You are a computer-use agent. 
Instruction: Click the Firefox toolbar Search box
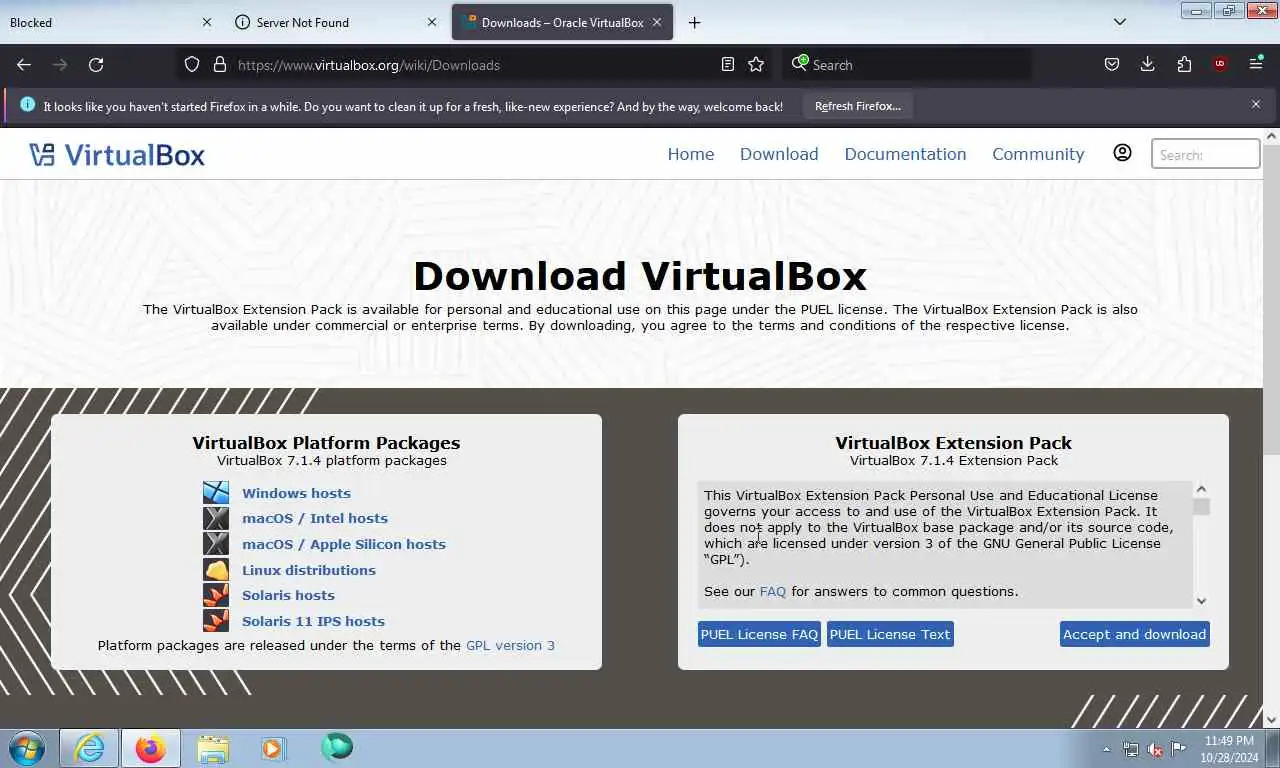click(x=908, y=64)
